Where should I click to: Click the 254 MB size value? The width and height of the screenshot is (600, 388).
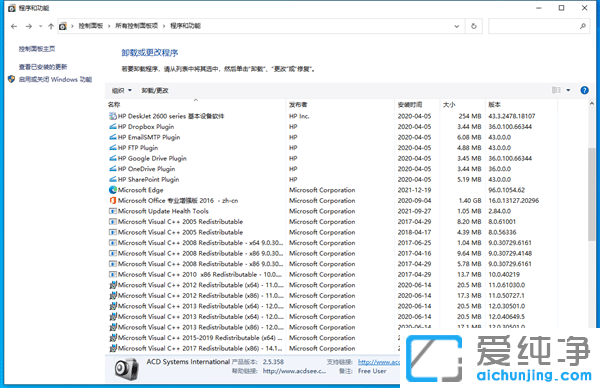(470, 116)
